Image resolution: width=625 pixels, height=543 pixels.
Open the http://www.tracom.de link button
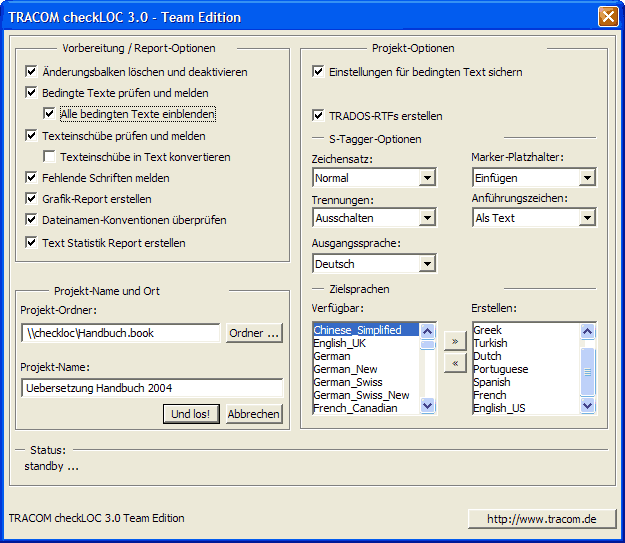(541, 518)
